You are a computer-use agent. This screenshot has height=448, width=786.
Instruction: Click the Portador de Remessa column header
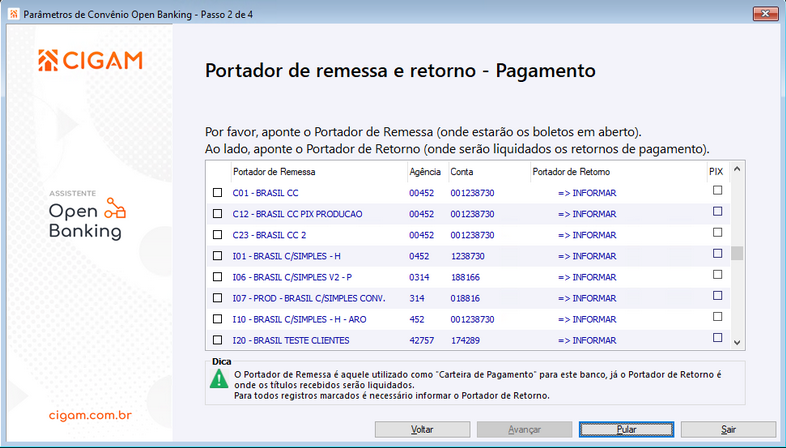coord(319,172)
